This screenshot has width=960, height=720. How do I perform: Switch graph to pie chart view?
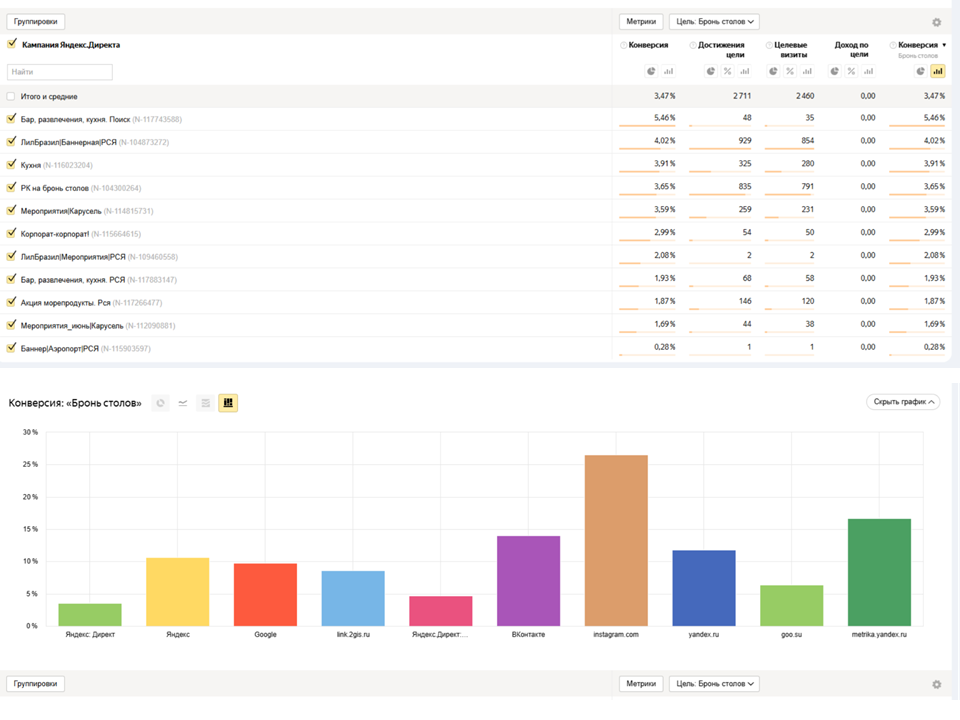tap(160, 403)
